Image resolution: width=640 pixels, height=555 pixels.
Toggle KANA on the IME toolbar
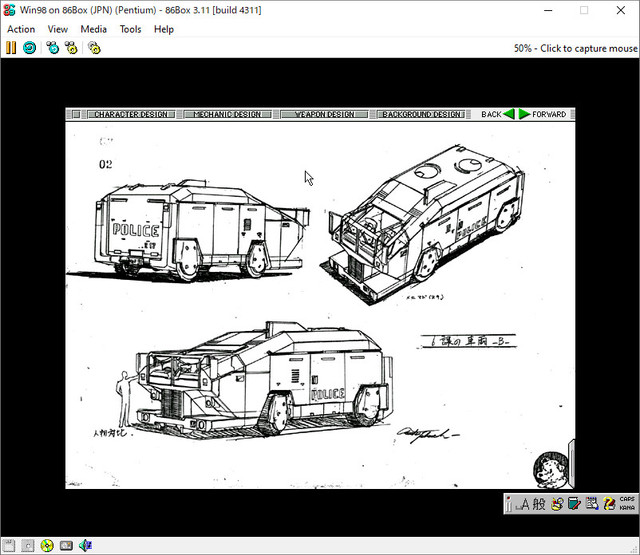pyautogui.click(x=627, y=508)
